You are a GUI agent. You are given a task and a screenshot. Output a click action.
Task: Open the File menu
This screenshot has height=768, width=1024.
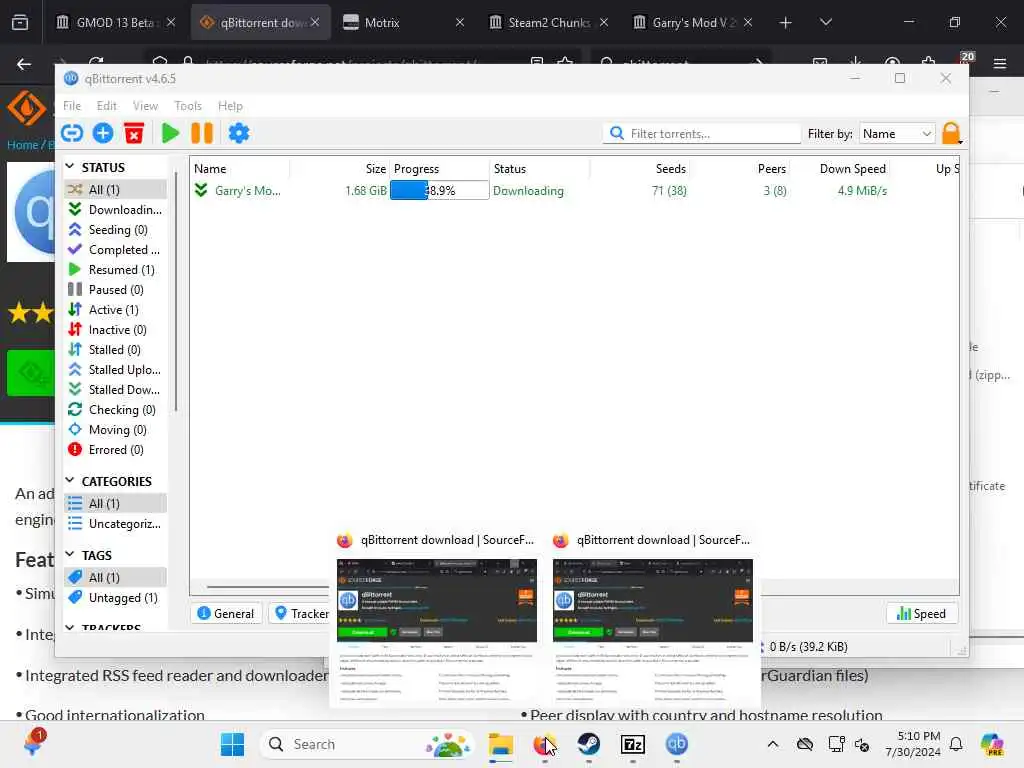click(72, 106)
